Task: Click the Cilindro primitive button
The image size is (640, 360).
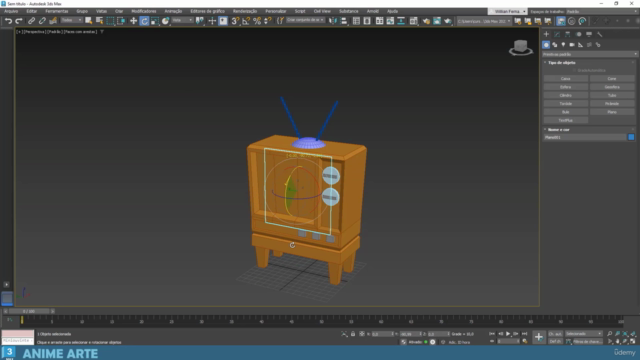Action: [x=566, y=95]
